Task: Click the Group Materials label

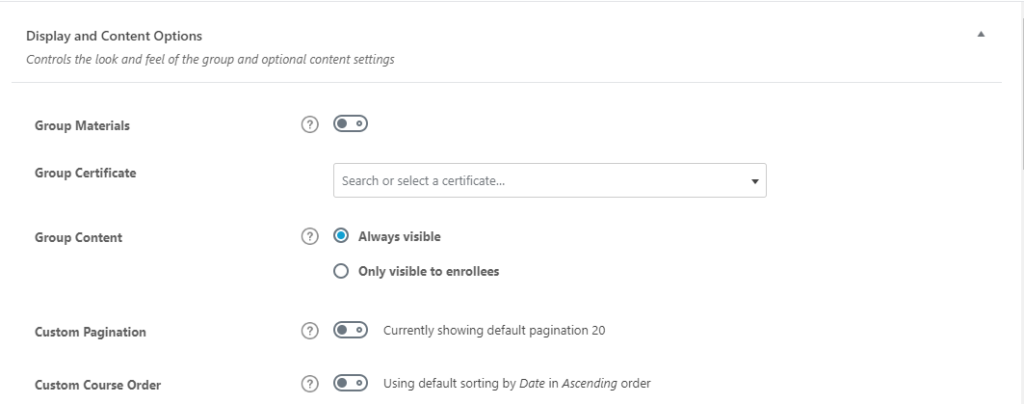Action: pos(82,126)
